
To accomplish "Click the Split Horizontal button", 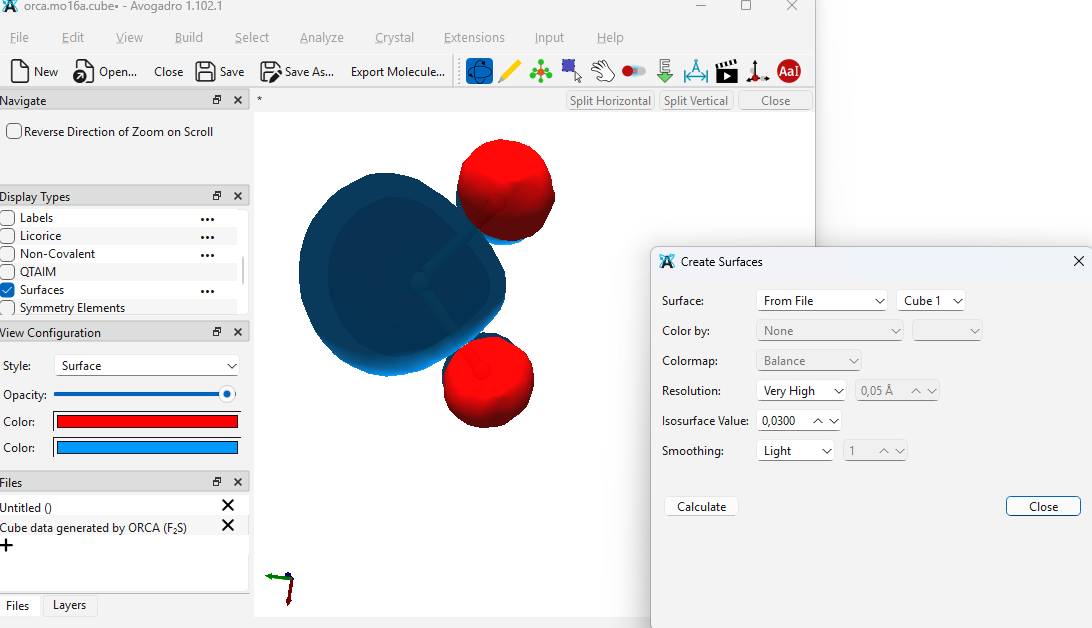I will point(610,101).
